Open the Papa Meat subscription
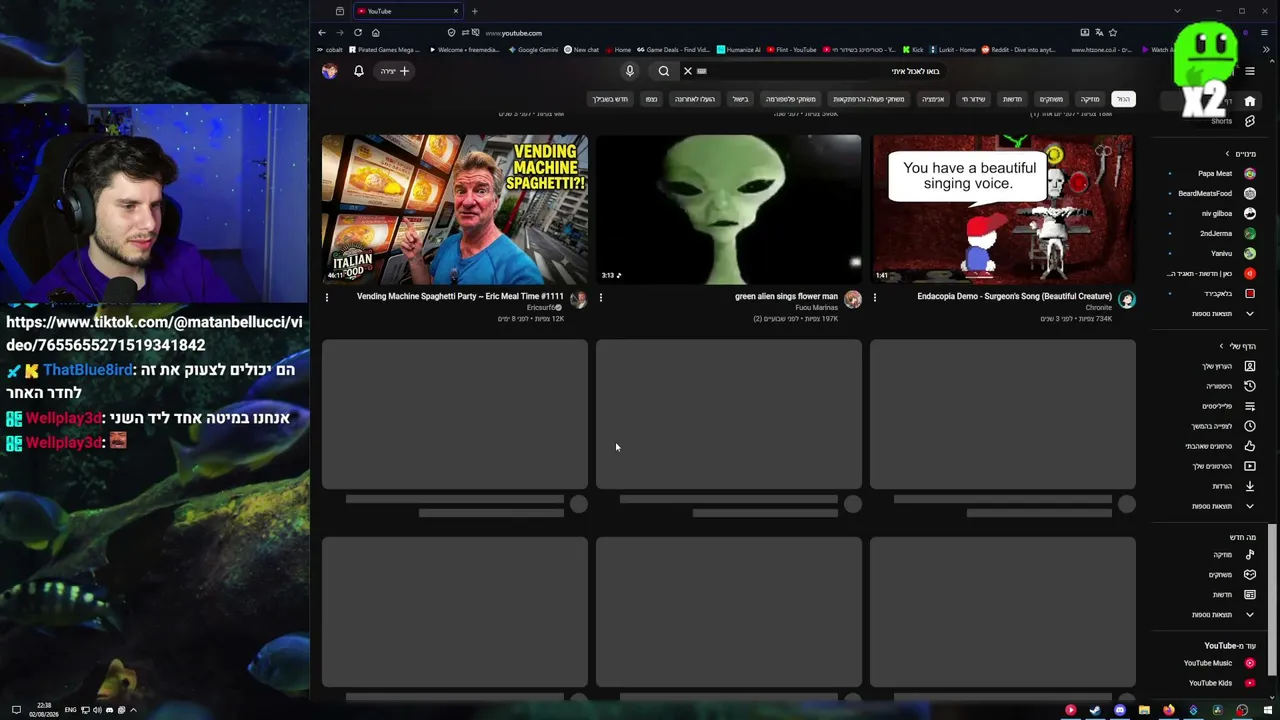The width and height of the screenshot is (1280, 720). pyautogui.click(x=1212, y=174)
